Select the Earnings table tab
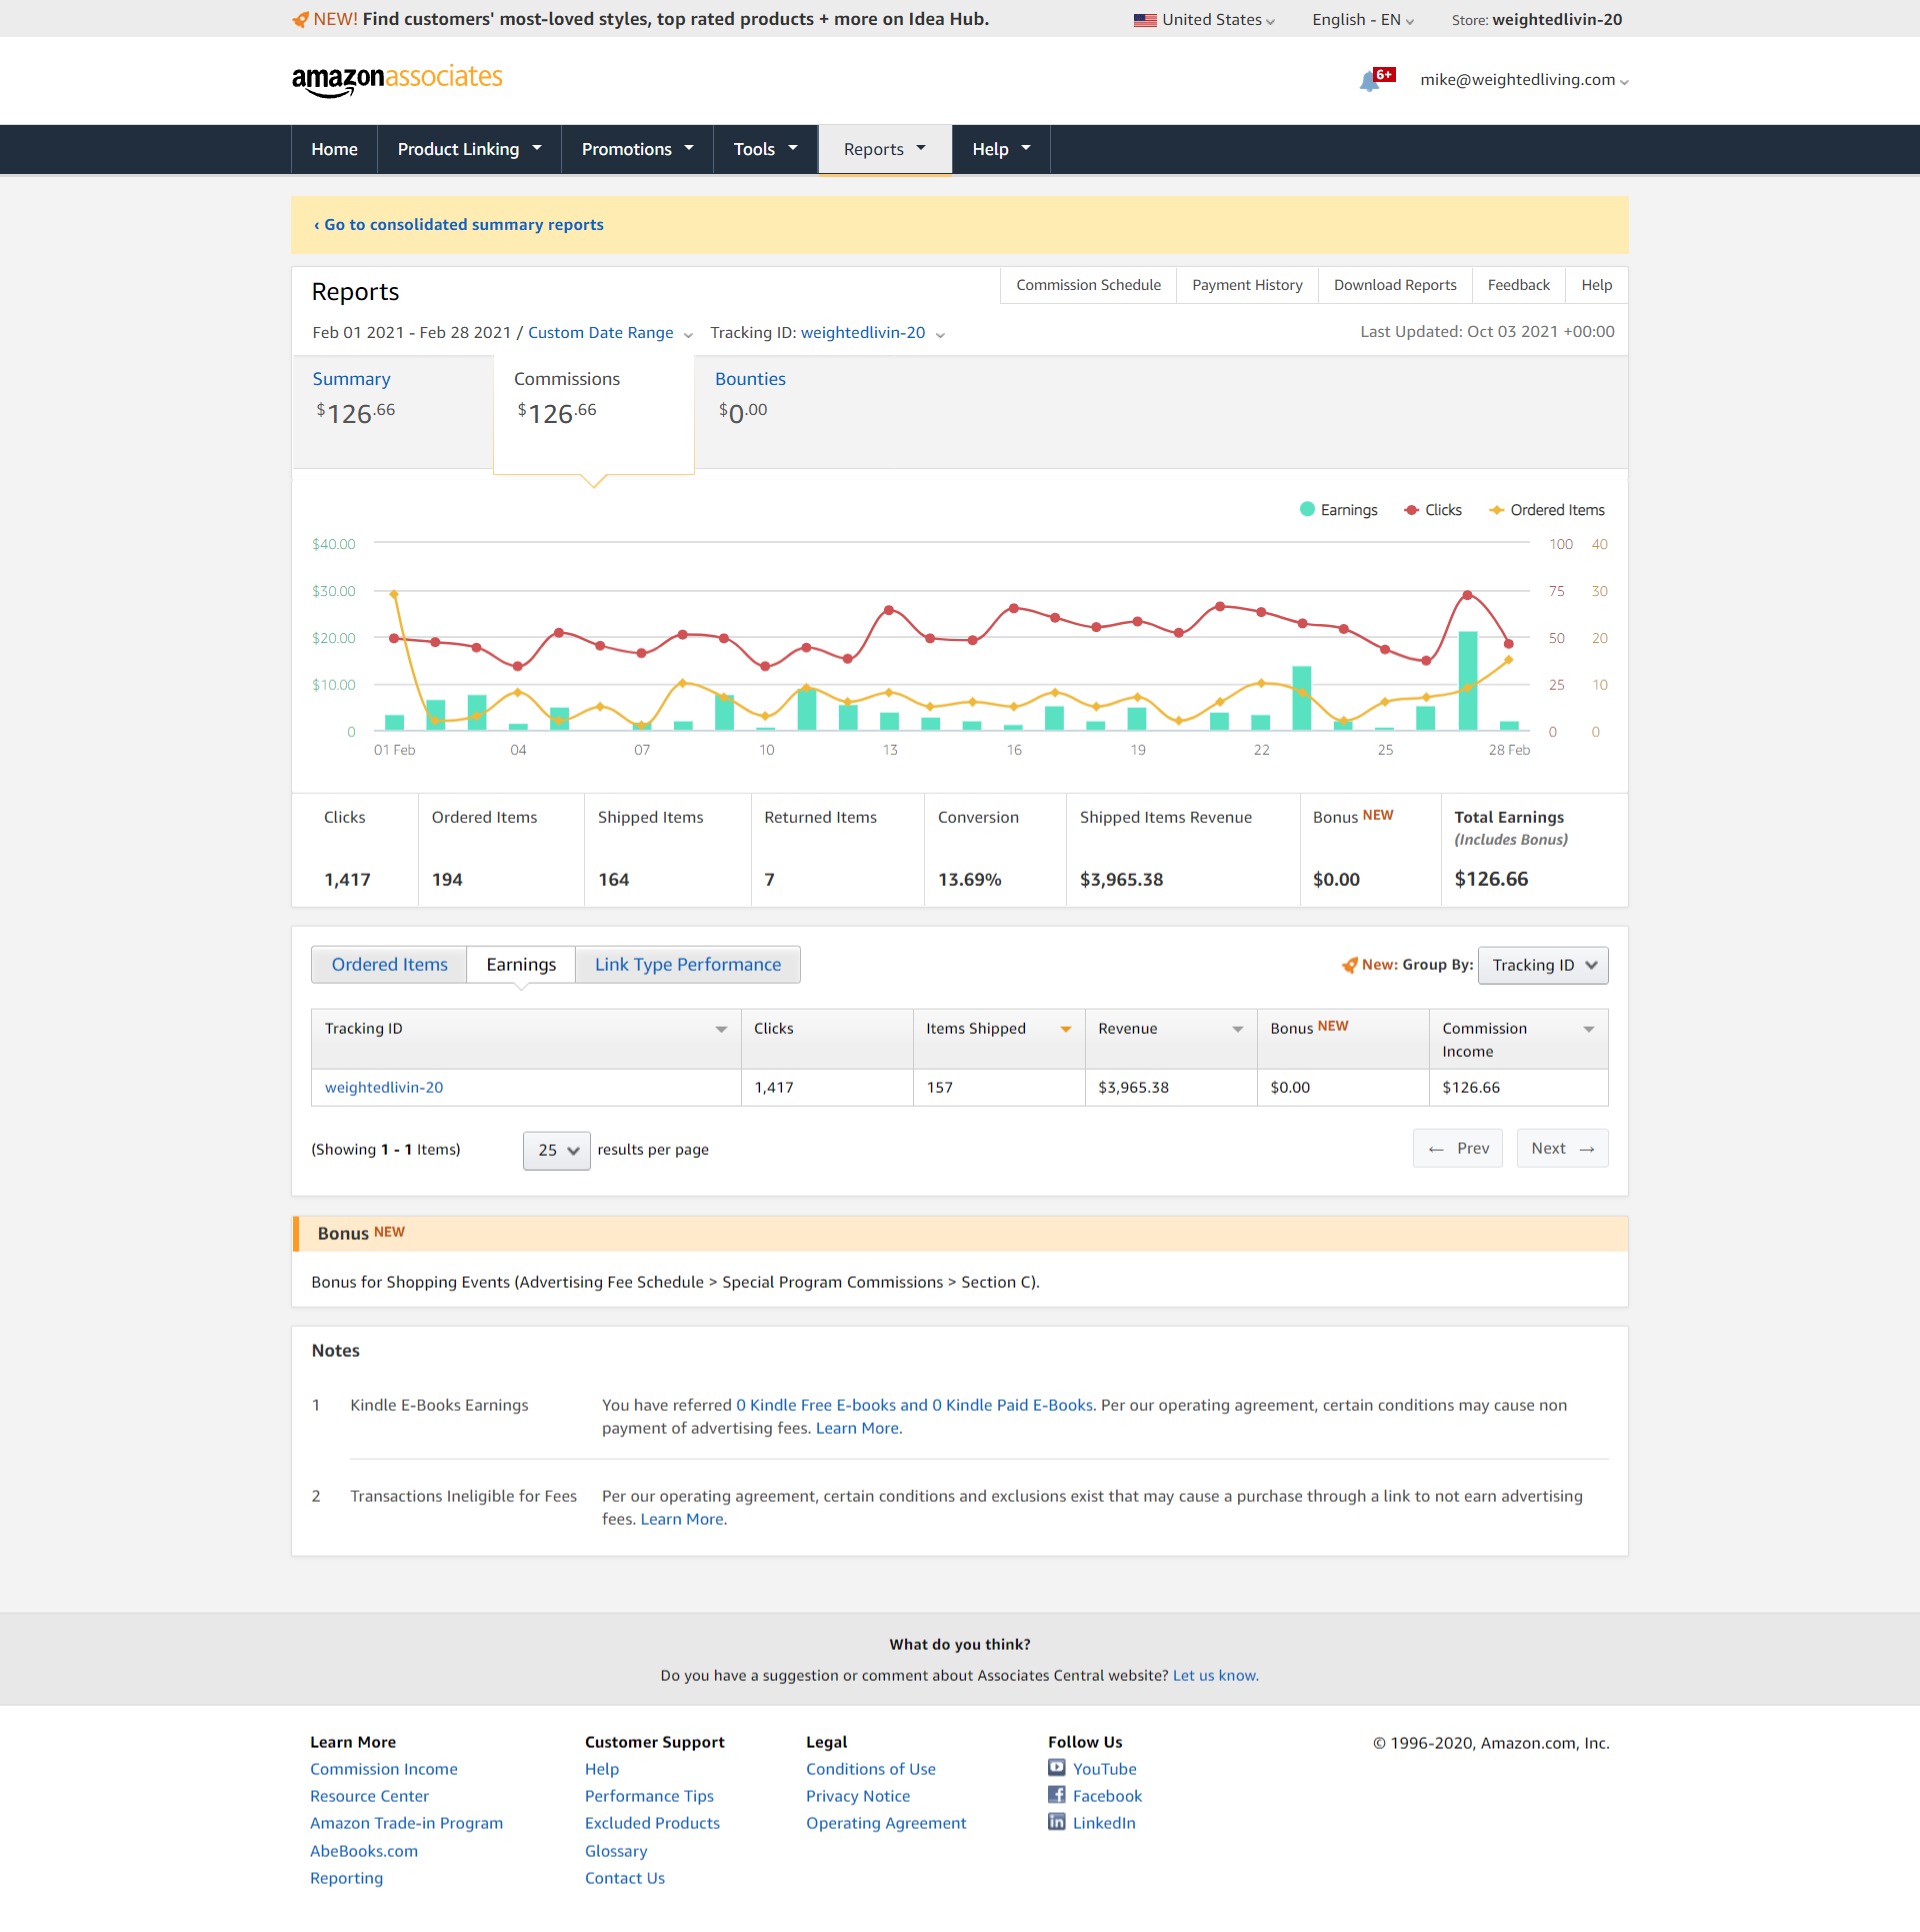Image resolution: width=1920 pixels, height=1932 pixels. 521,965
